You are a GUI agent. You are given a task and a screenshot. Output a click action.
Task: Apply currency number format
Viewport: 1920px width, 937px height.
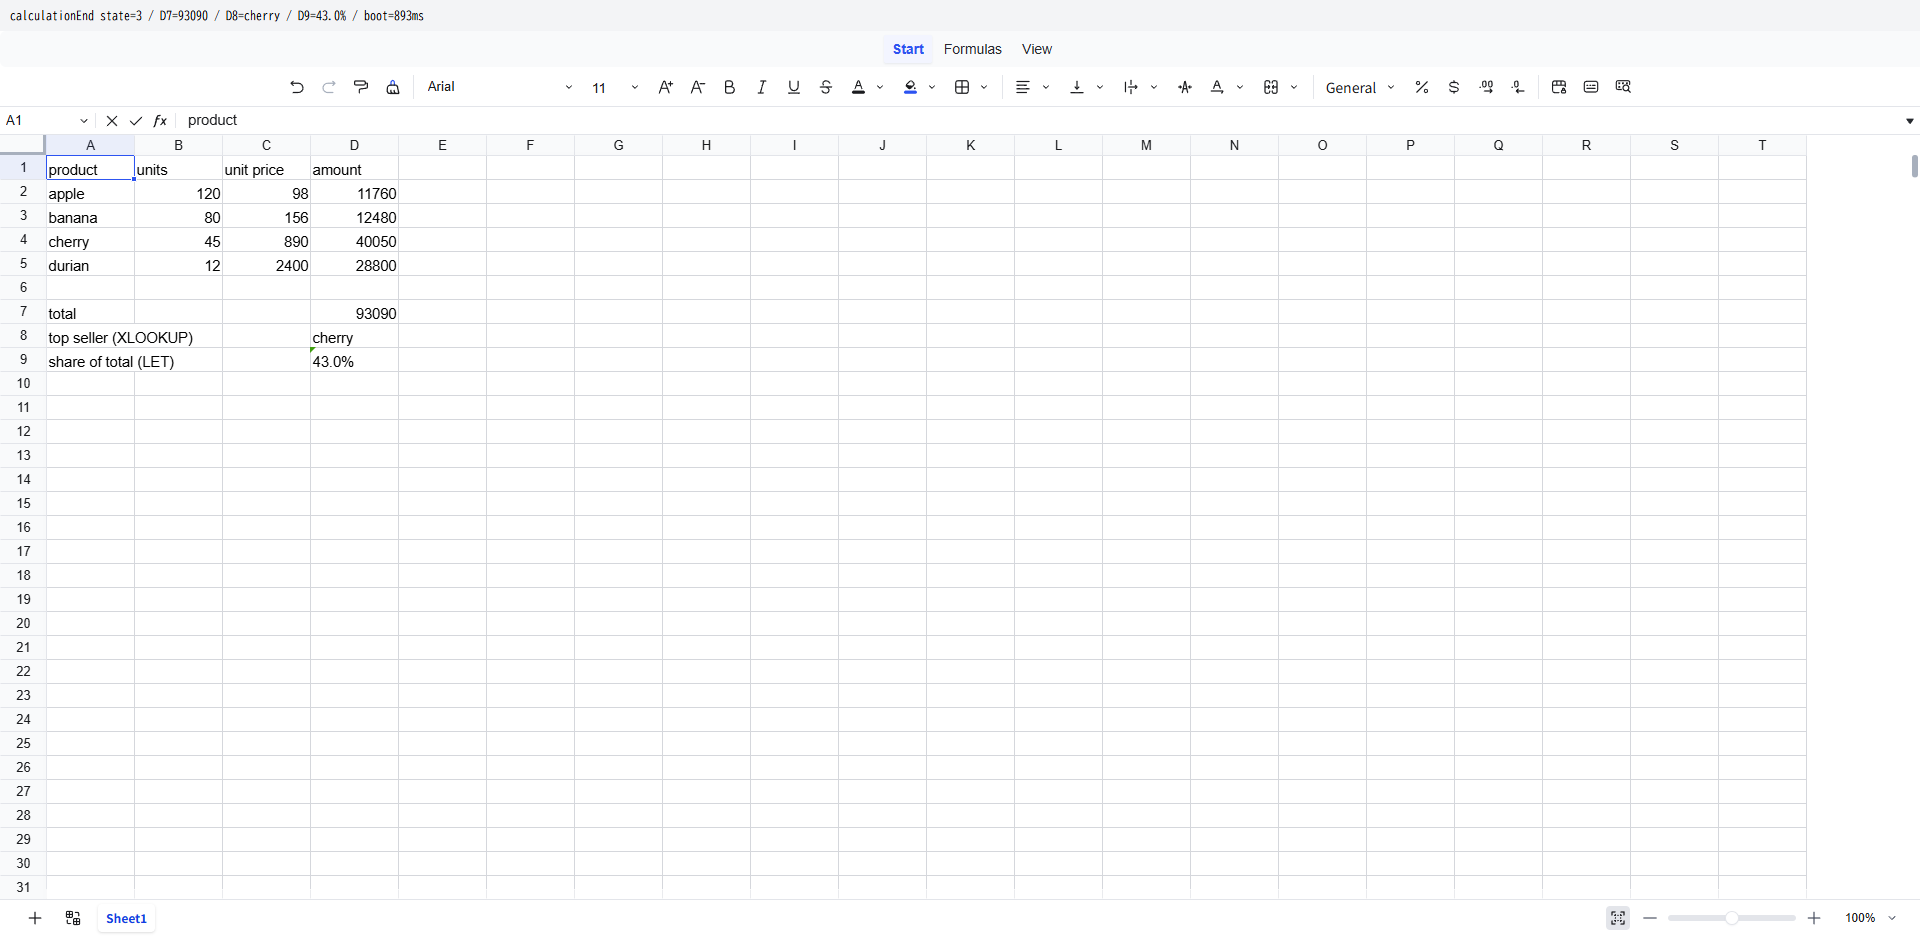[x=1454, y=87]
